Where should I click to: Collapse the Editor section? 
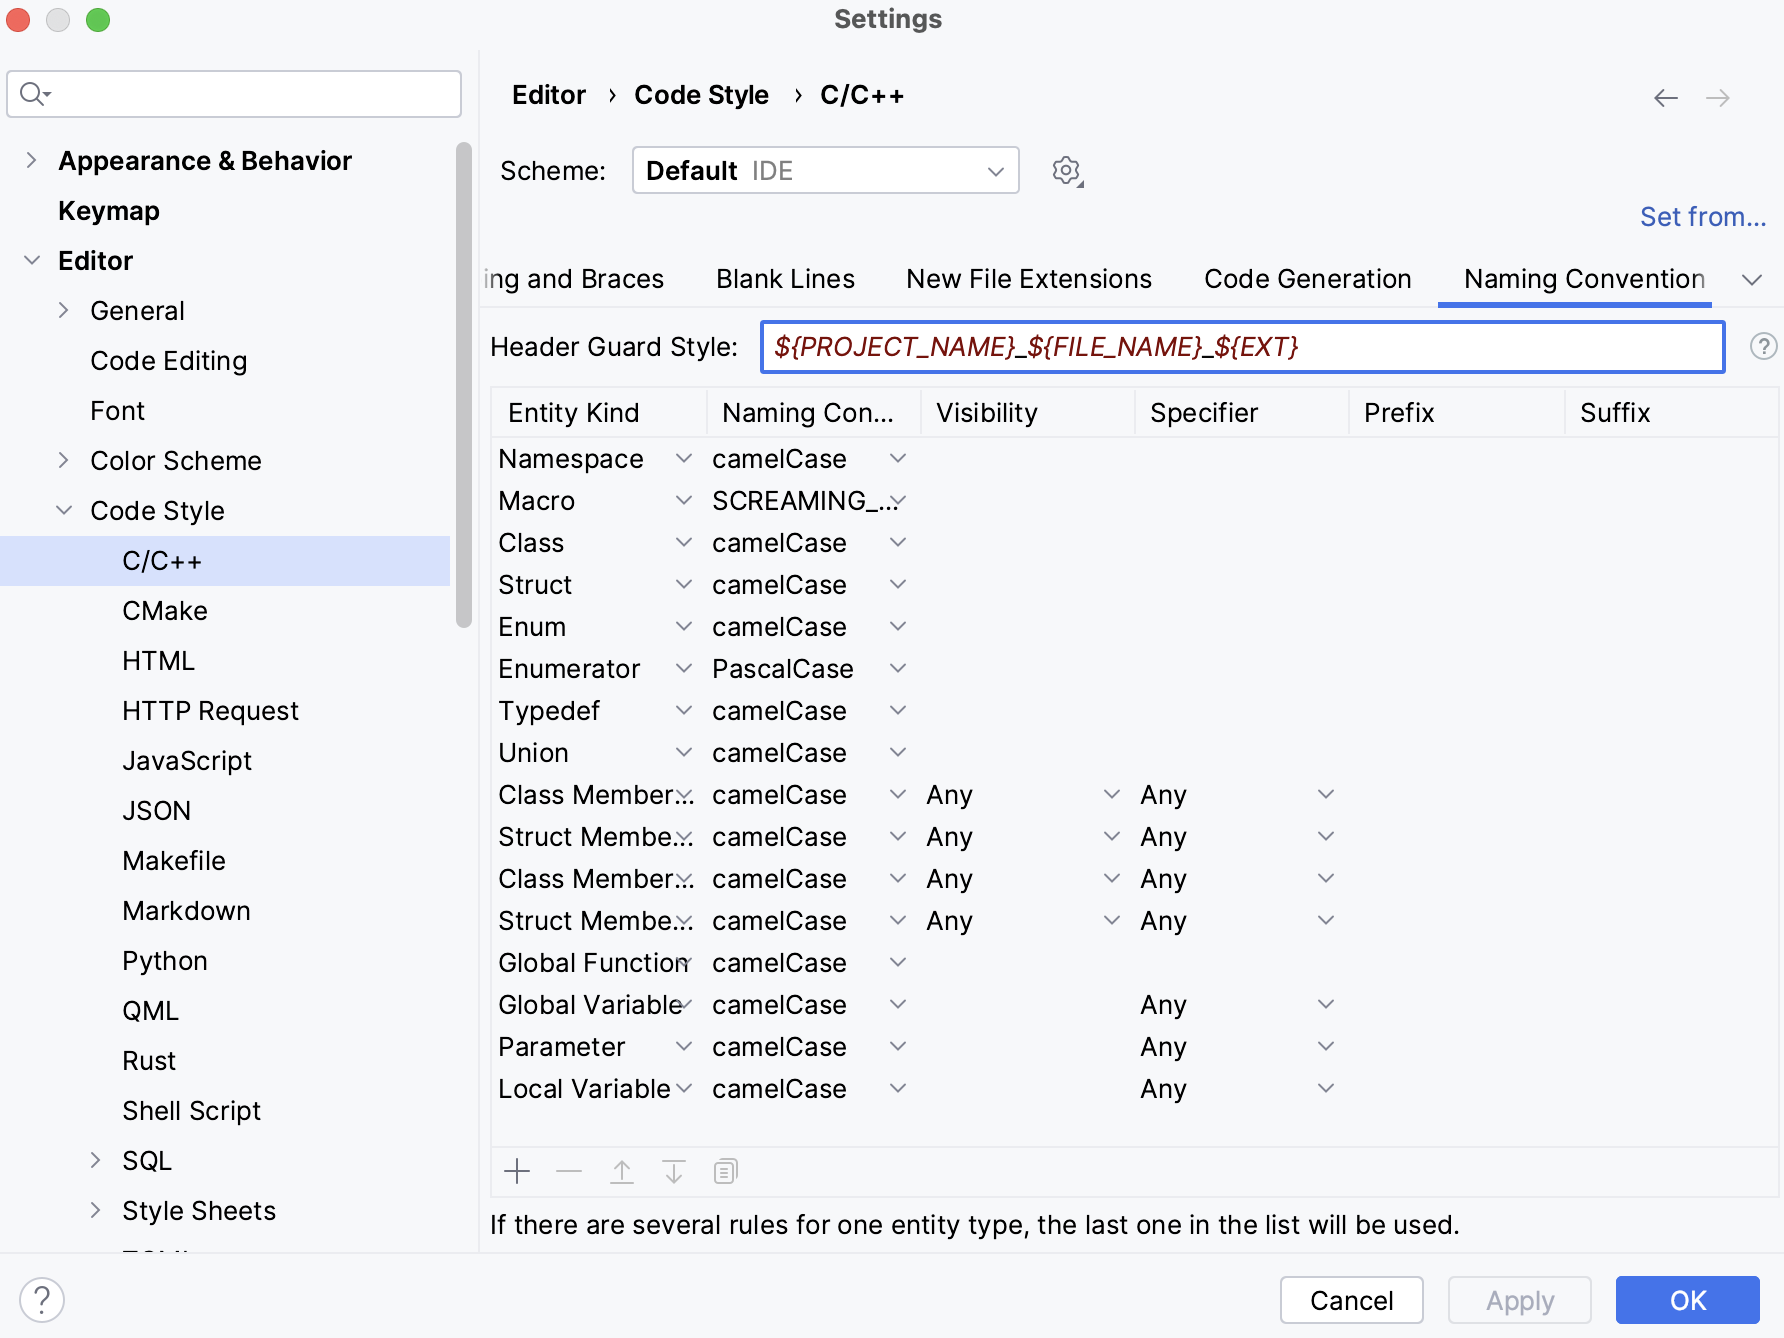32,260
